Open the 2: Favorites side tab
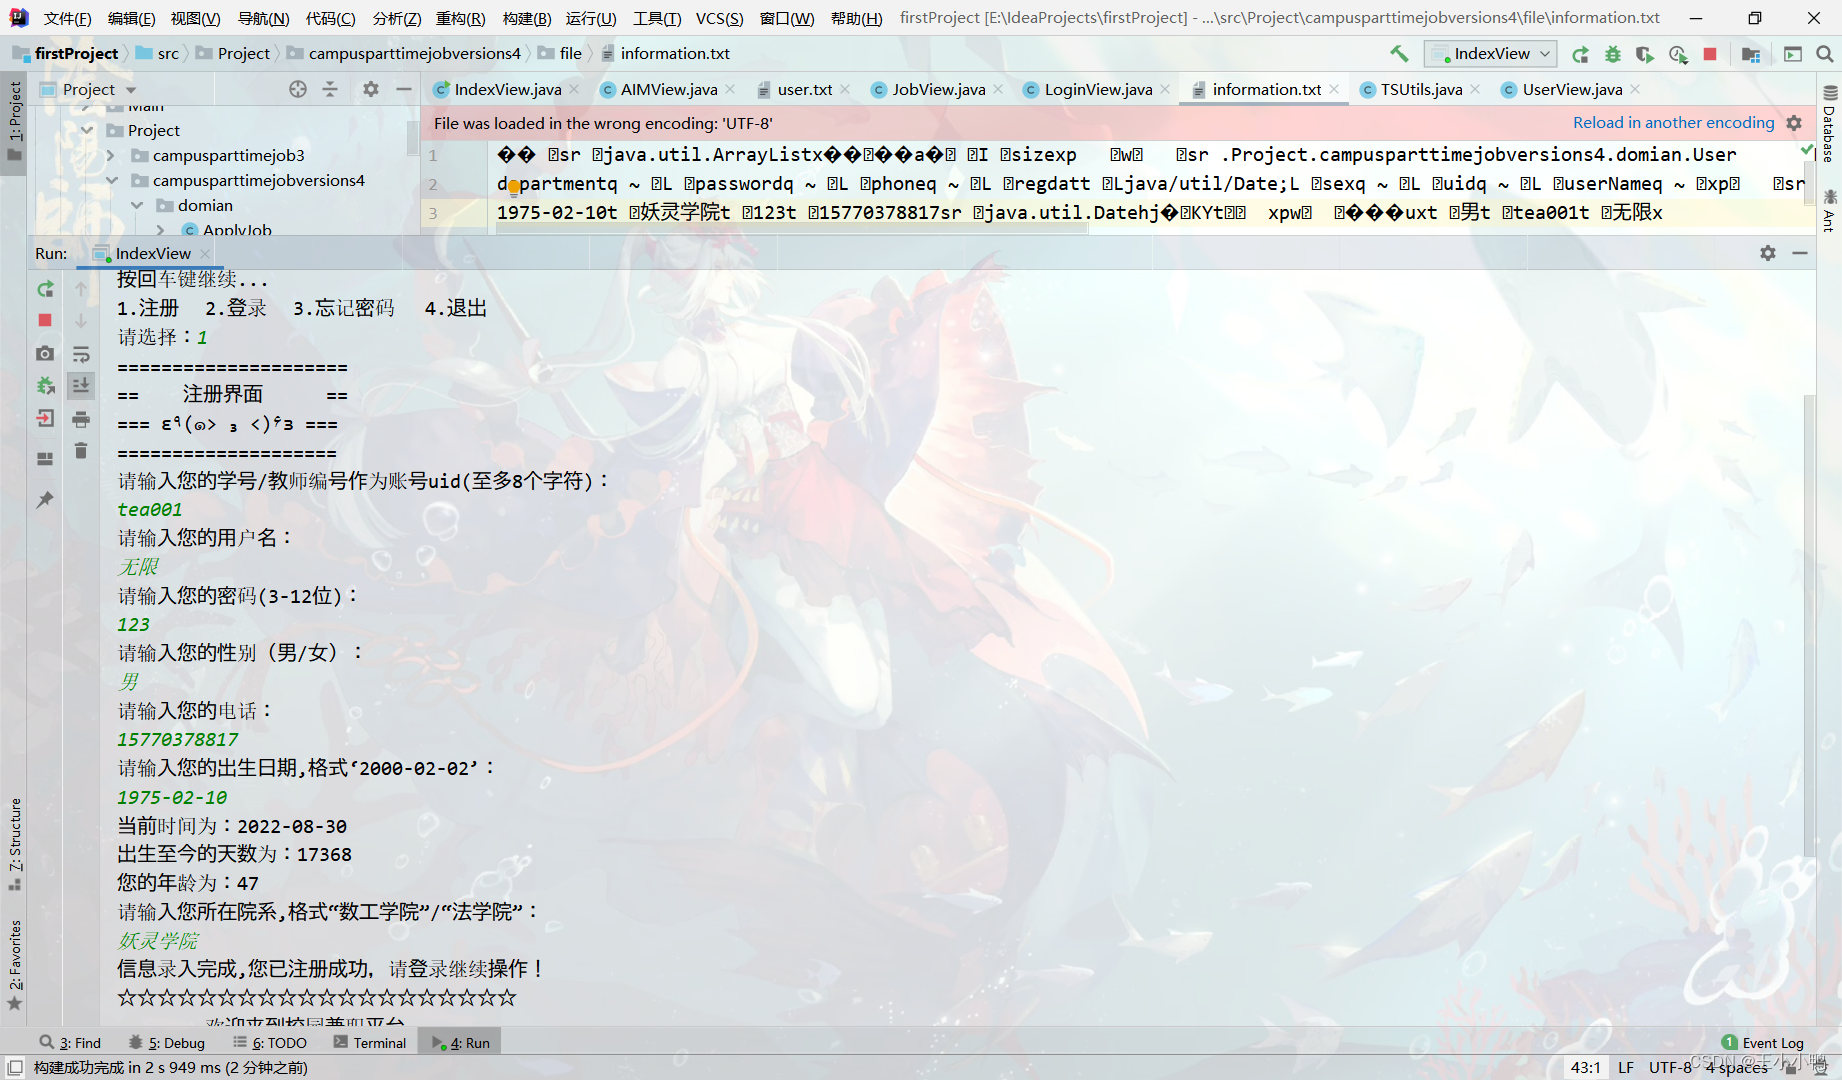Image resolution: width=1842 pixels, height=1080 pixels. 15,965
